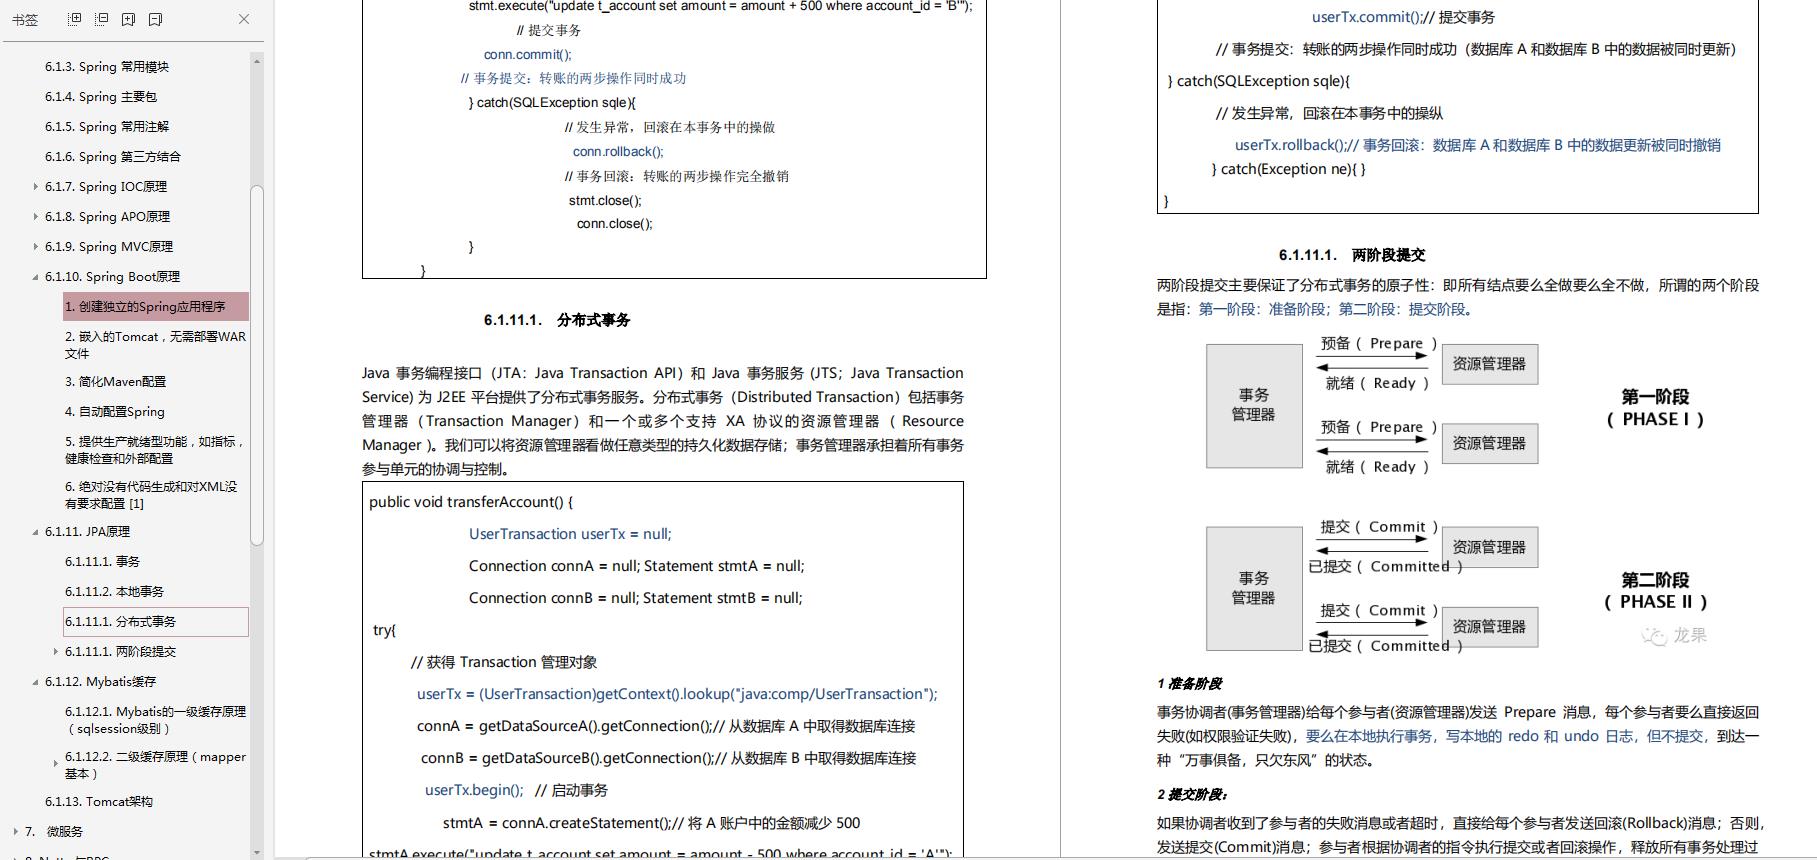Select bookmark 6.1.11. JPA原理

pos(87,531)
